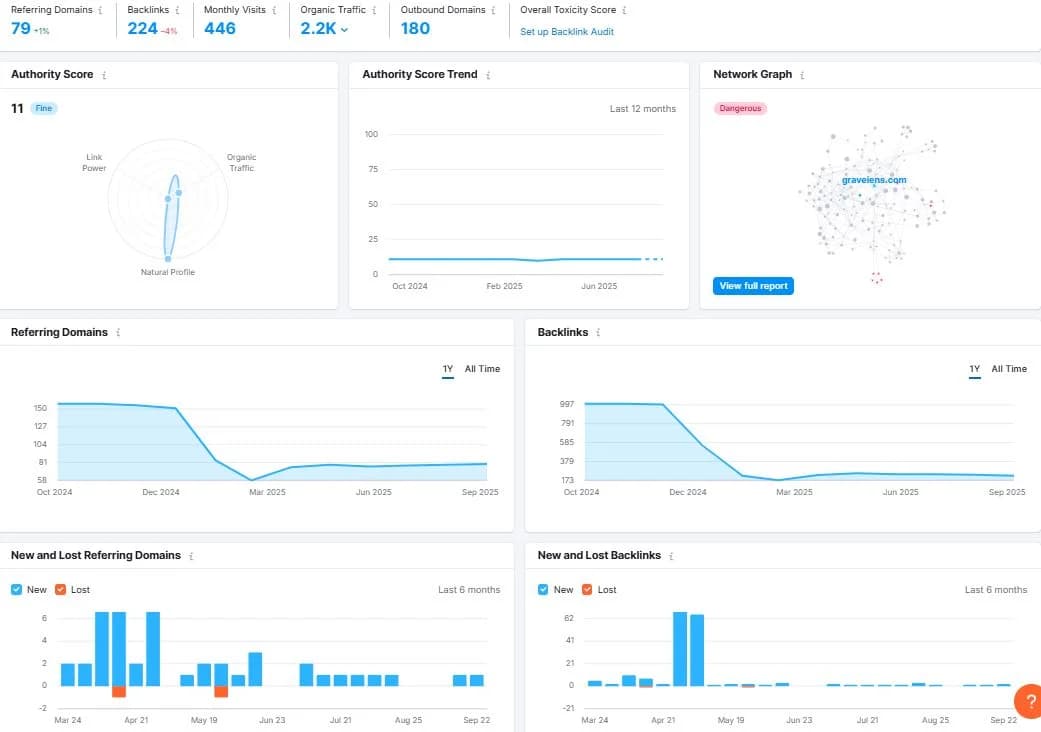Click Last 6 months label in Referring Domains
Viewport: 1041px width, 732px height.
pos(469,590)
